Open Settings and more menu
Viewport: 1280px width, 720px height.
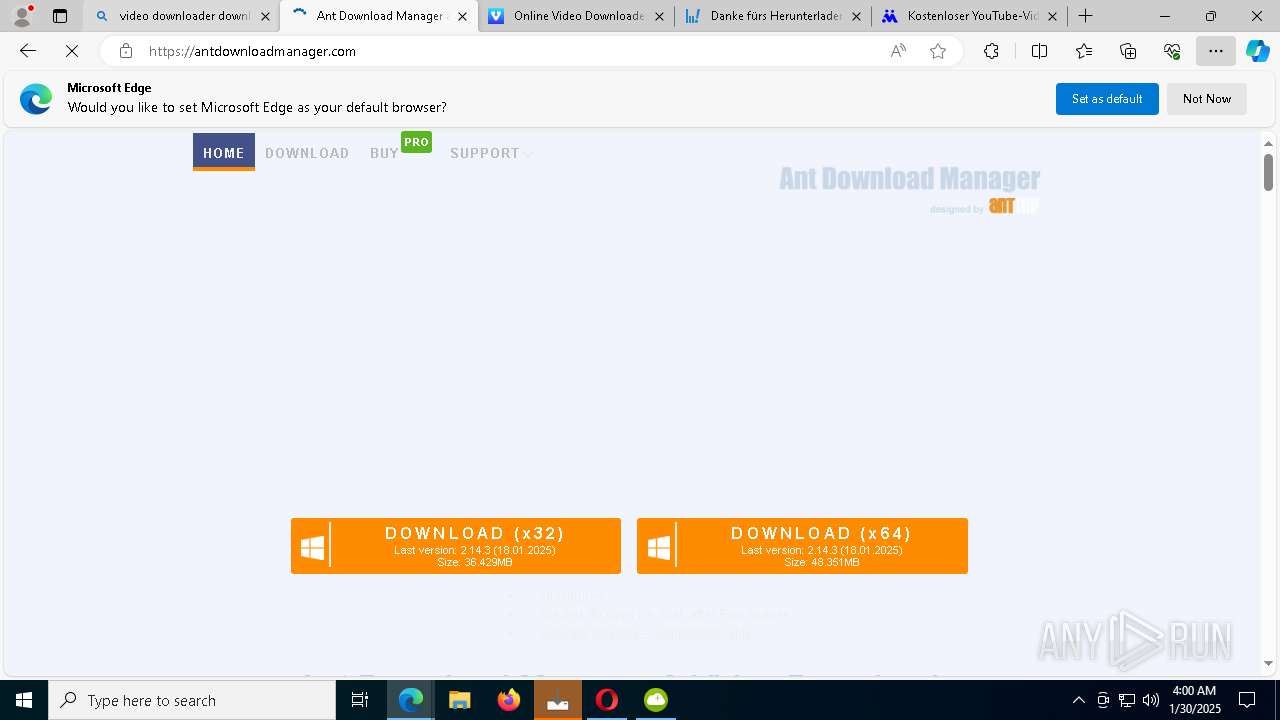[1215, 51]
